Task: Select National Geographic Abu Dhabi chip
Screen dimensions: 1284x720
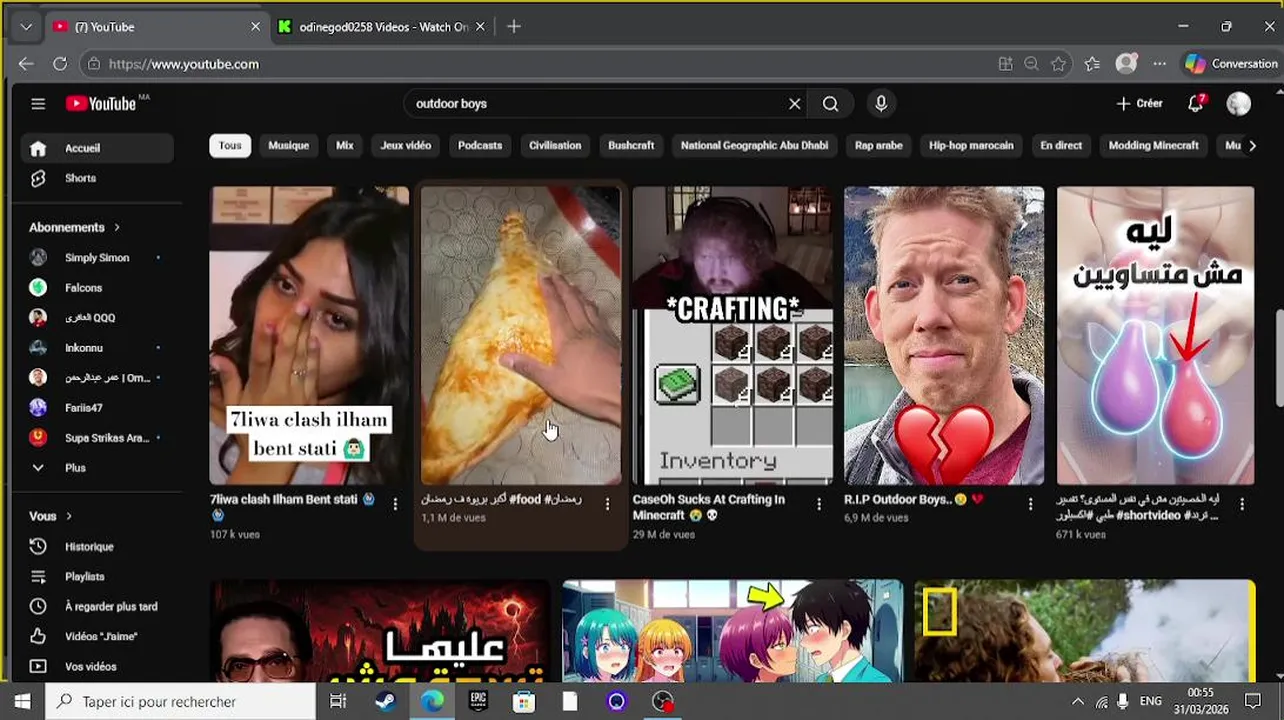Action: (x=754, y=146)
